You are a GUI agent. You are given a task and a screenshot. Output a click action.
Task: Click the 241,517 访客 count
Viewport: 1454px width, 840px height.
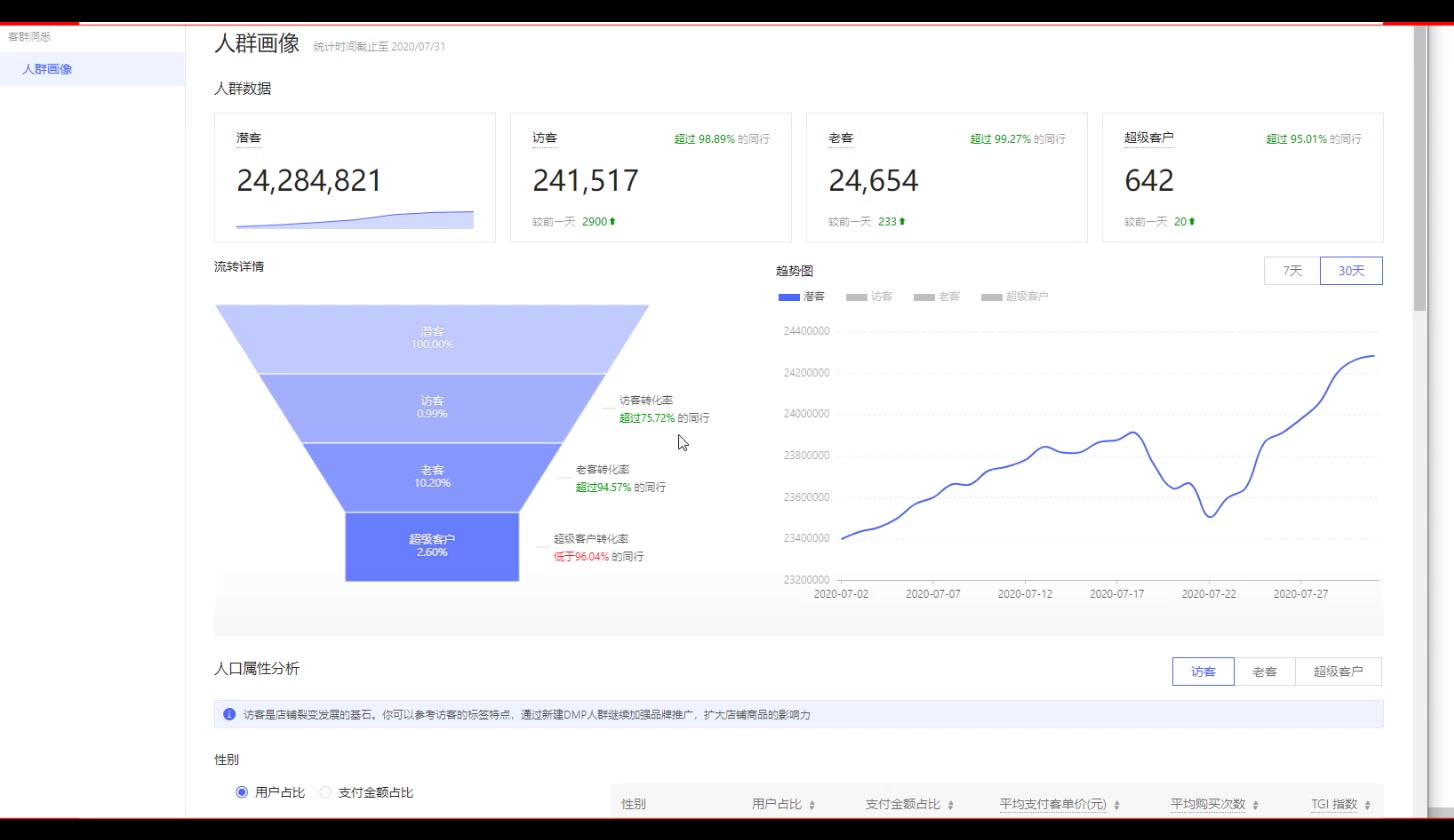tap(585, 181)
